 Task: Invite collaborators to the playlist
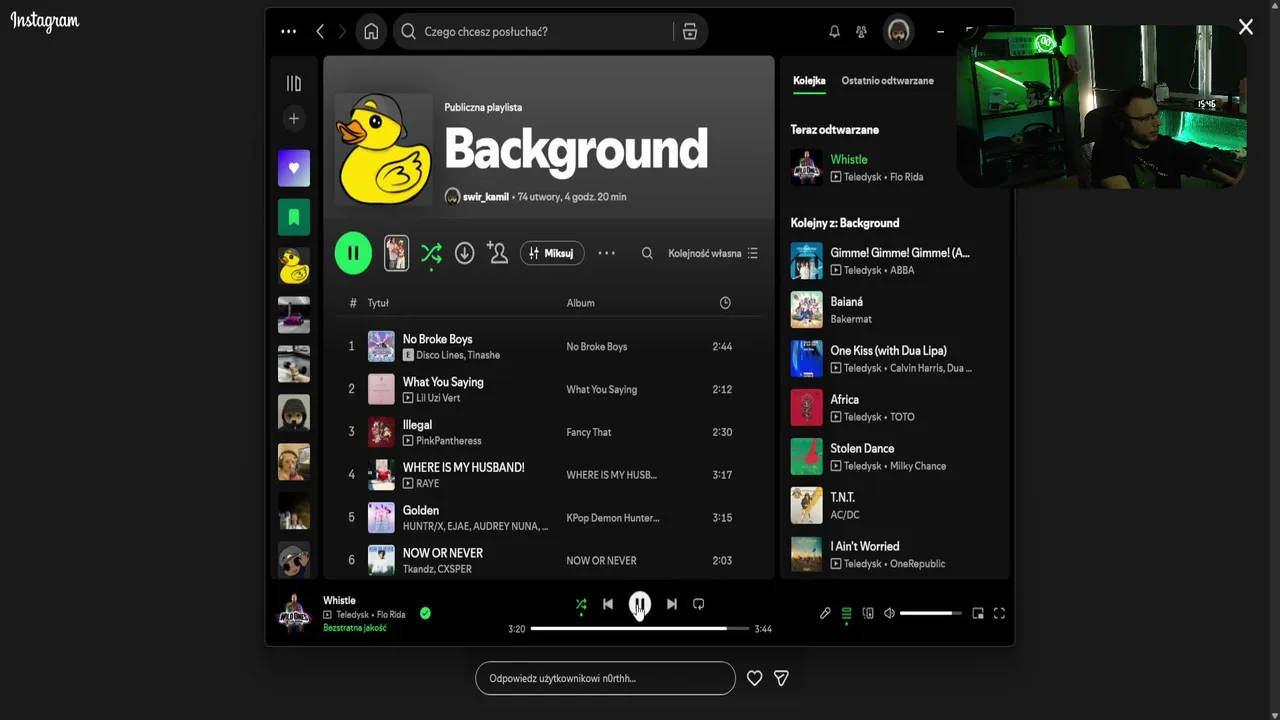tap(497, 253)
